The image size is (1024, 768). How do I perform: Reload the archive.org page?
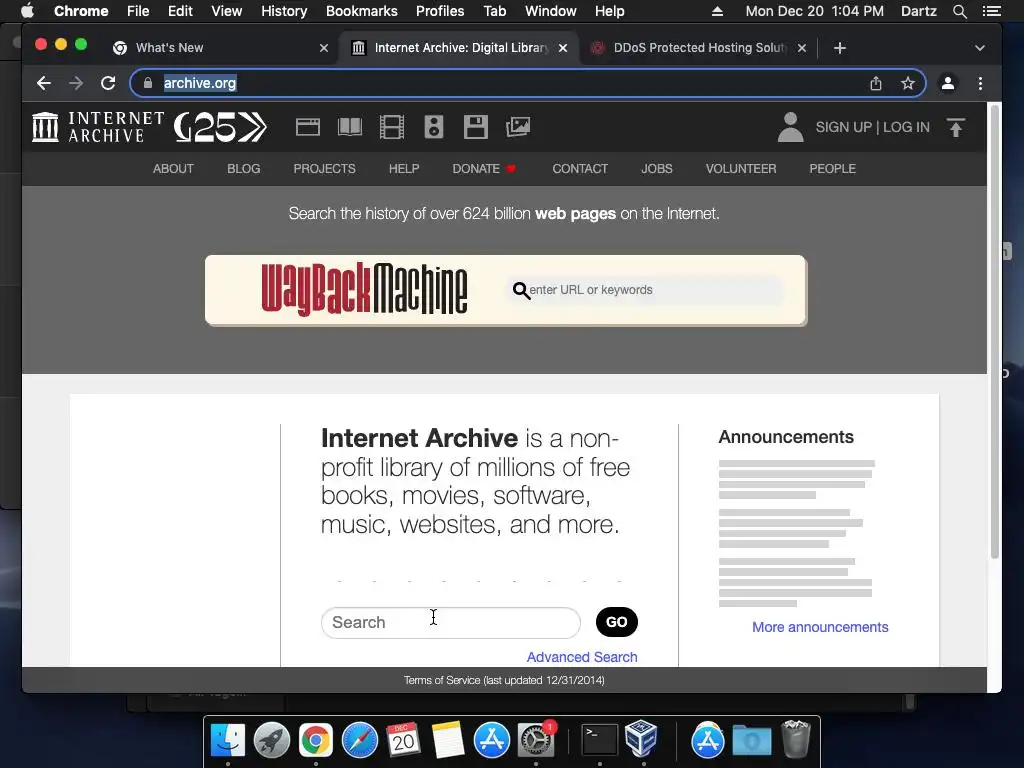click(108, 83)
